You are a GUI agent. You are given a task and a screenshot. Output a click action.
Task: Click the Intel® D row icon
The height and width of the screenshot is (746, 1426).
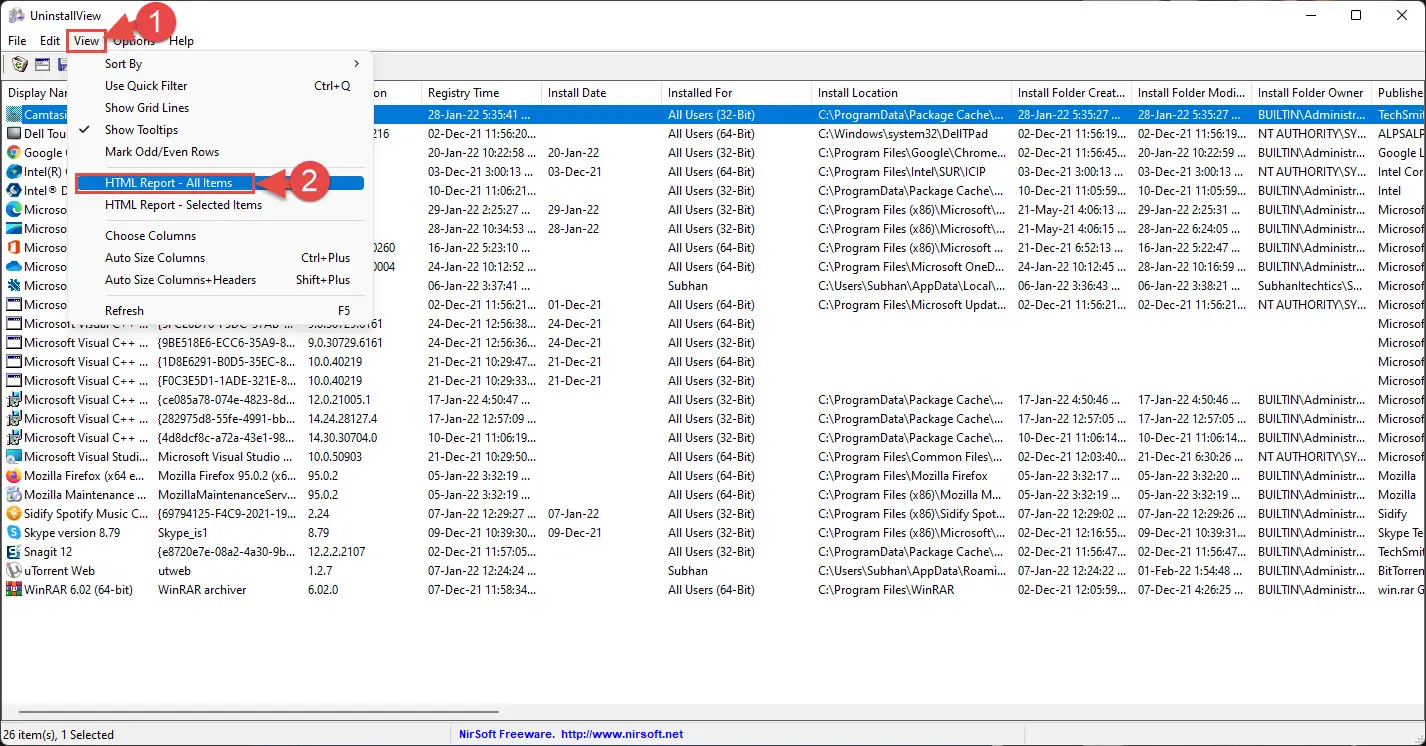point(14,191)
